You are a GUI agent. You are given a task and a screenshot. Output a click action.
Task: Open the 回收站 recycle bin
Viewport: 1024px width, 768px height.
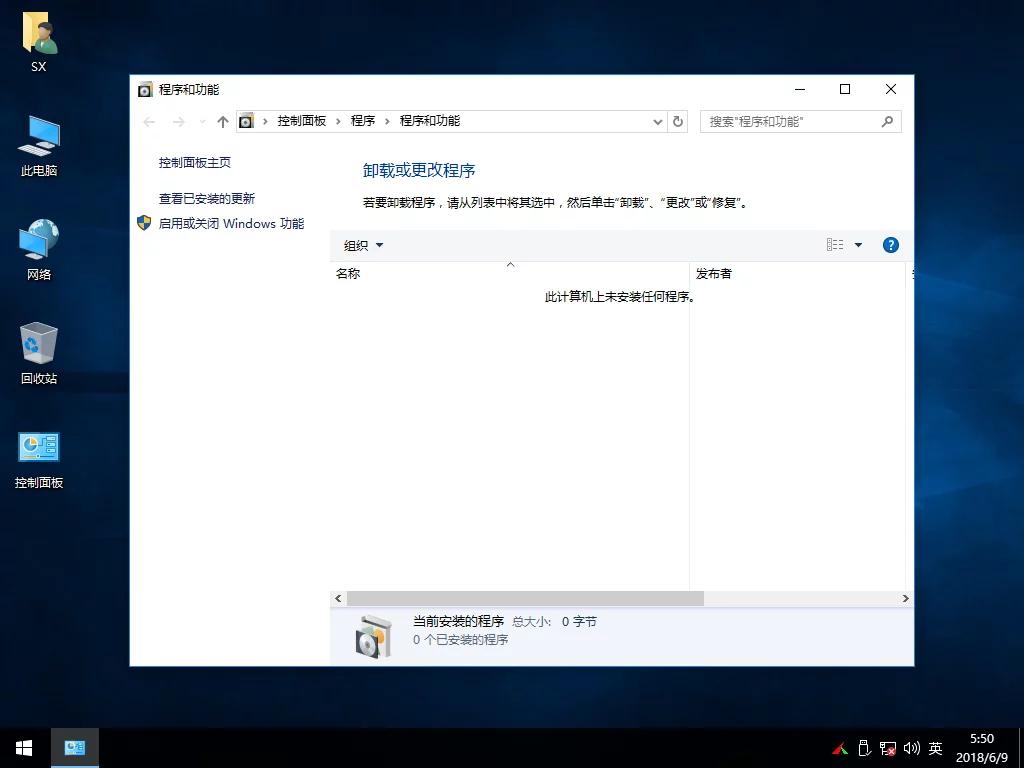click(38, 348)
